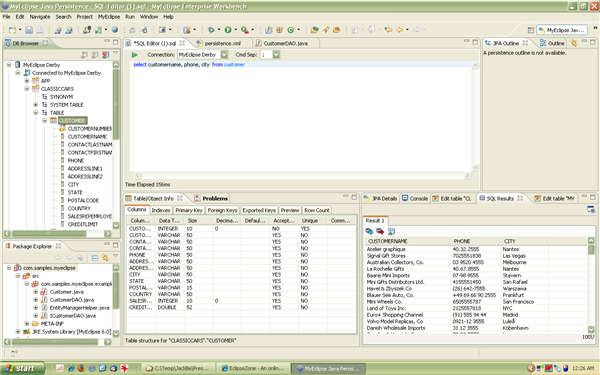
Task: Click first icon above CUSTOMERNAME results
Action: click(369, 231)
